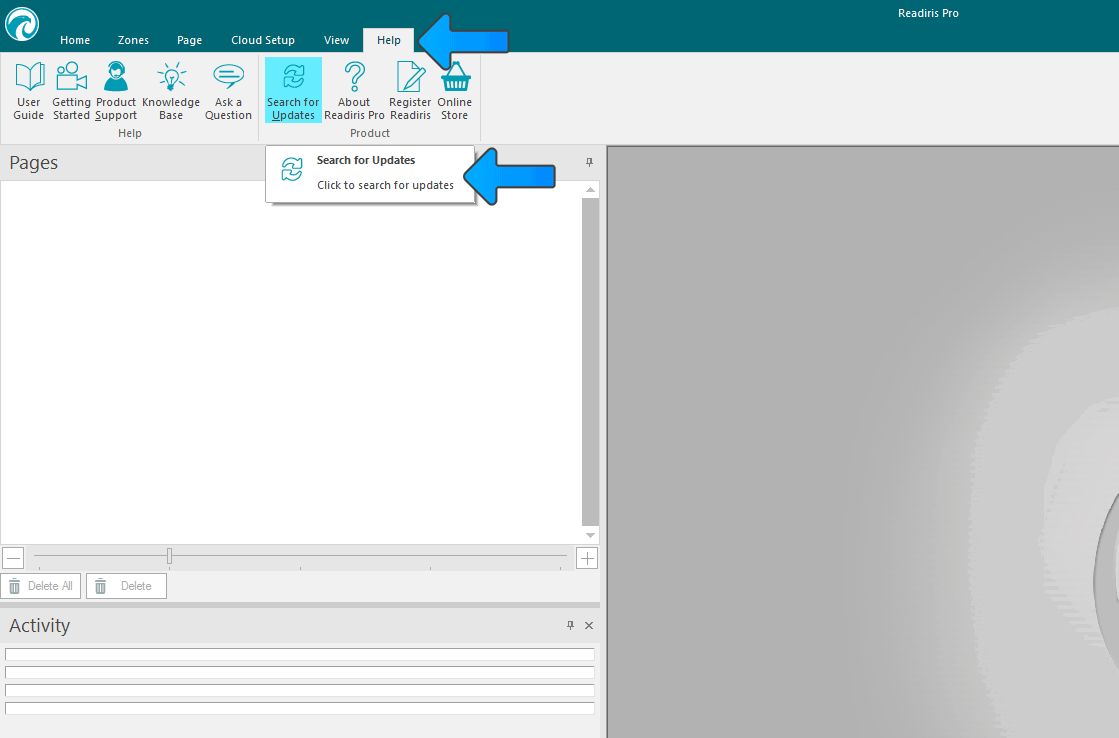This screenshot has height=738, width=1119.
Task: Click the Ask a Question icon
Action: [228, 91]
